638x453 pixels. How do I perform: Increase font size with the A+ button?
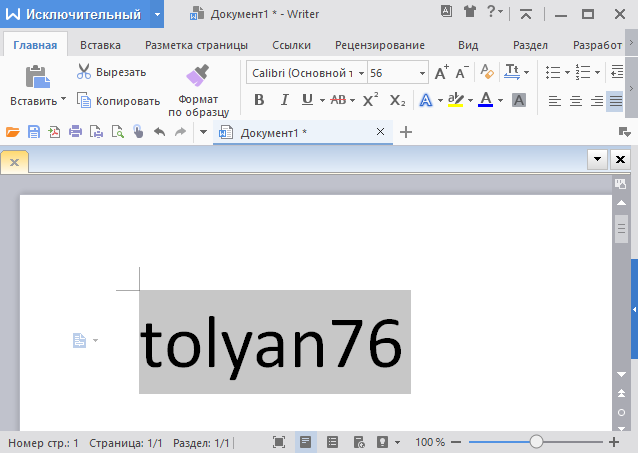coord(441,73)
